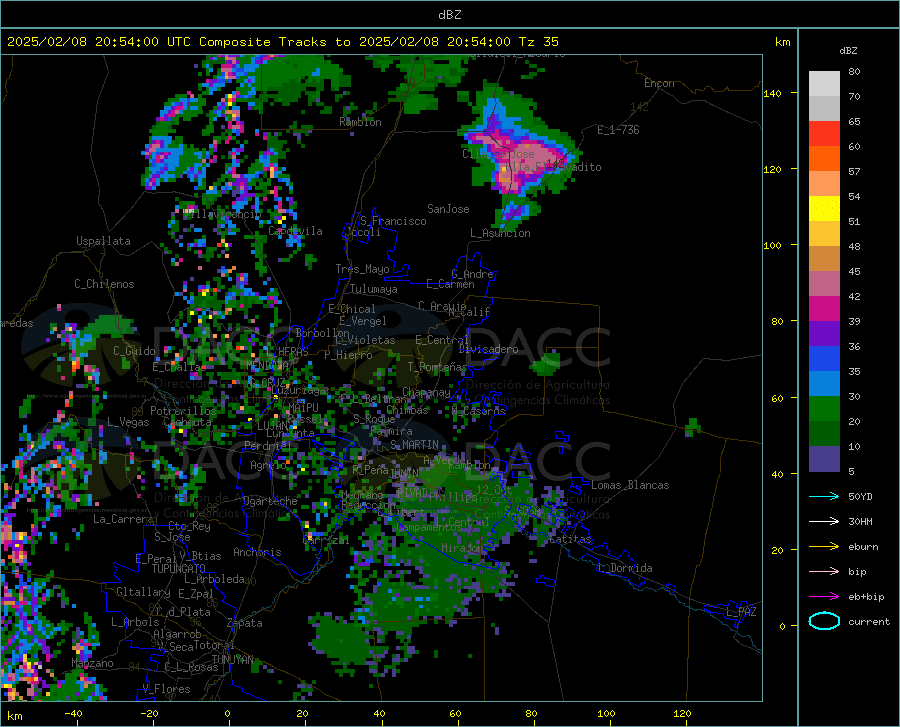Click the Potrerillos map label

(x=183, y=411)
